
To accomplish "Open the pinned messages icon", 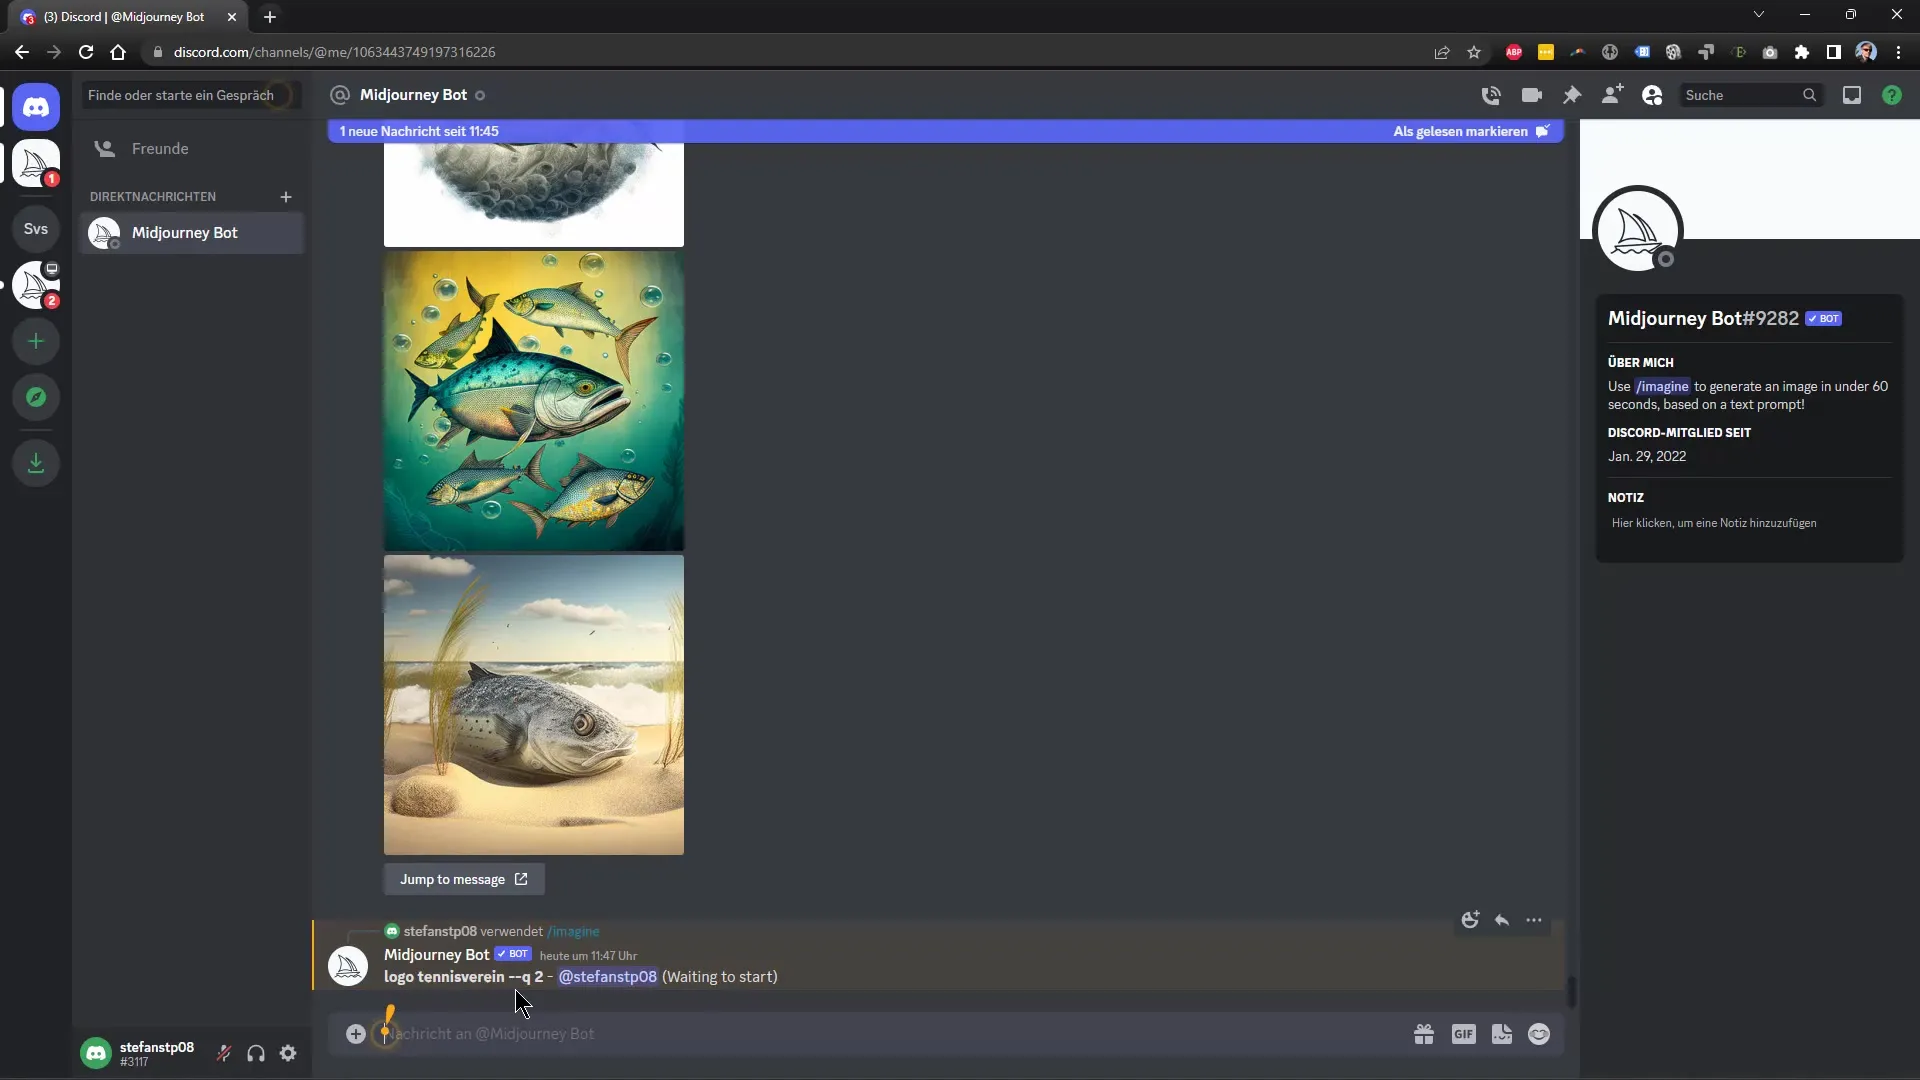I will pos(1572,95).
